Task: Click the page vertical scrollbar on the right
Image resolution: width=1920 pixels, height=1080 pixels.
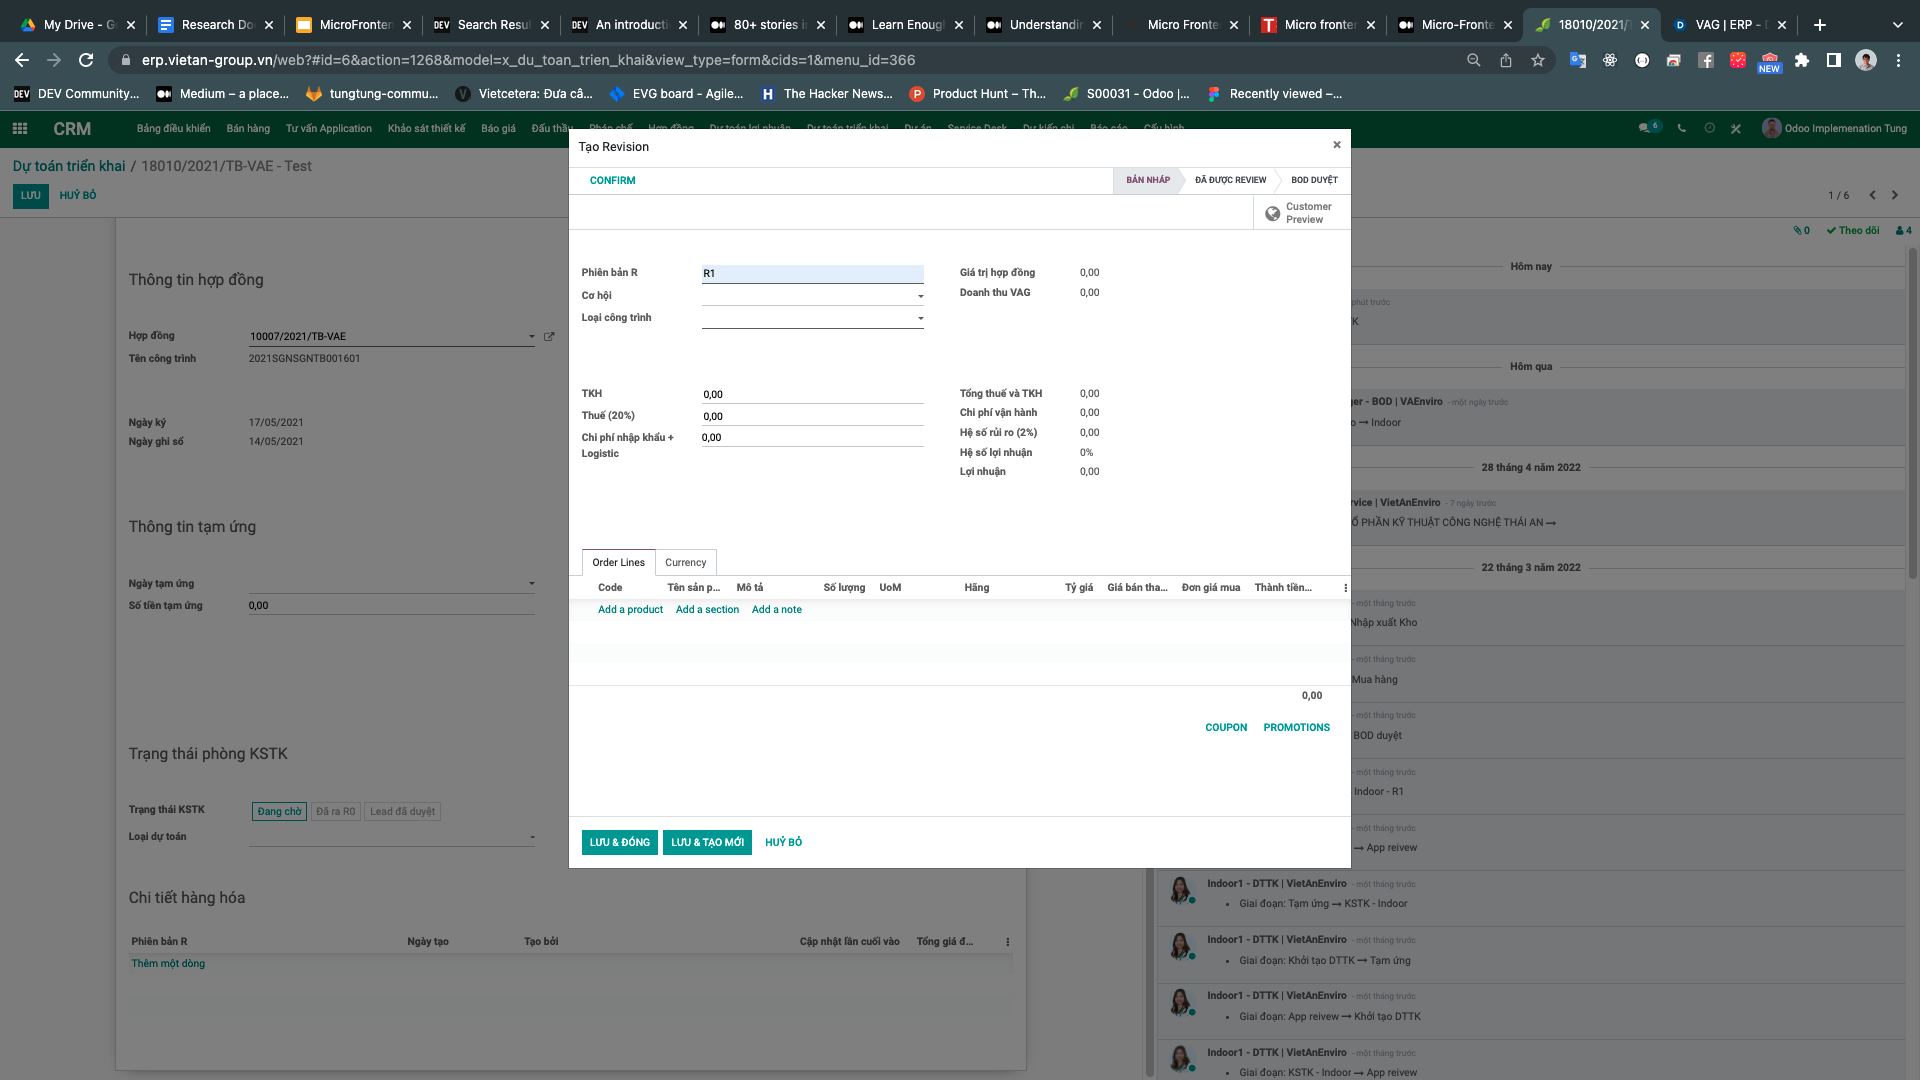Action: coord(1912,400)
